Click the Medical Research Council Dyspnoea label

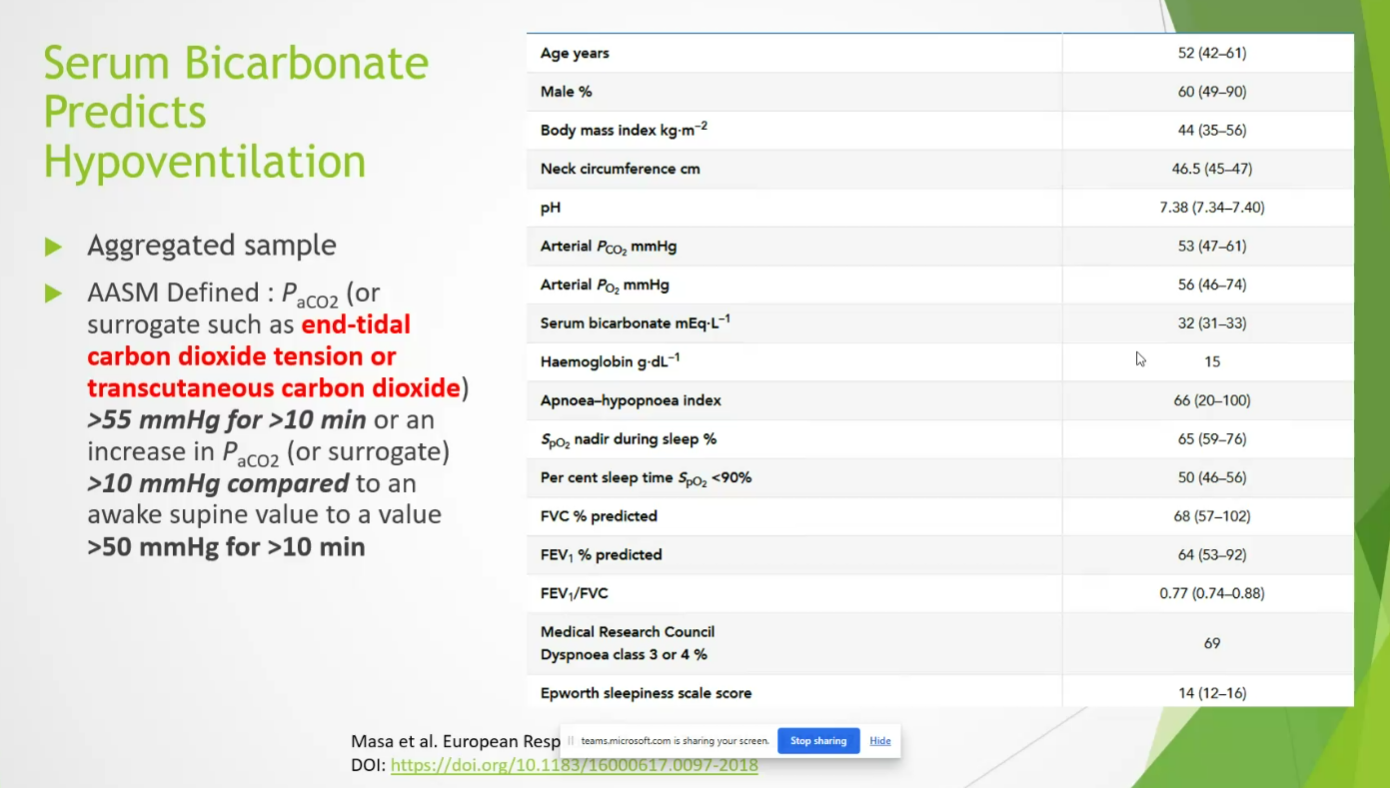tap(627, 643)
